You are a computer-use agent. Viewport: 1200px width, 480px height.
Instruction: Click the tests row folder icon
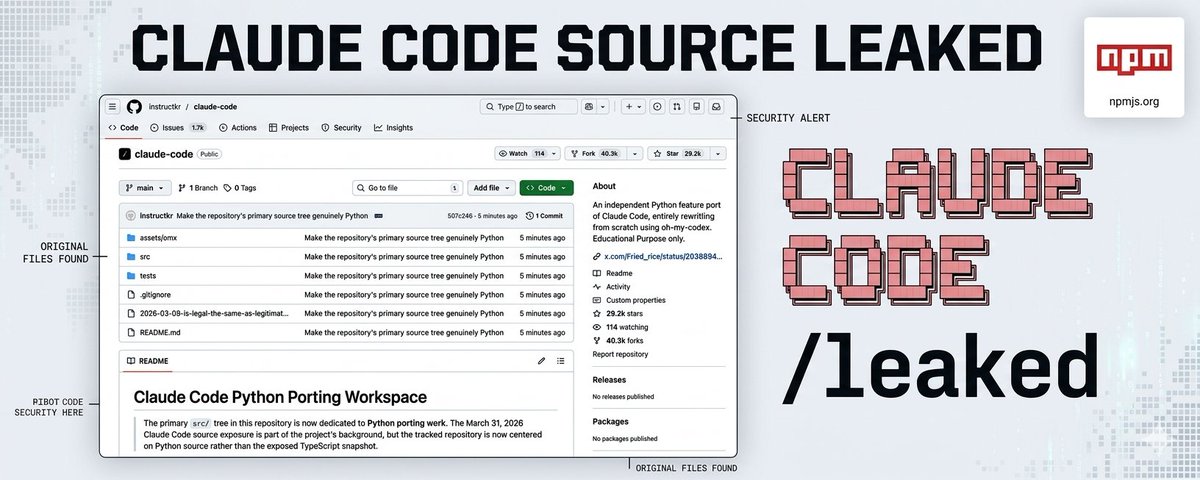coord(130,275)
